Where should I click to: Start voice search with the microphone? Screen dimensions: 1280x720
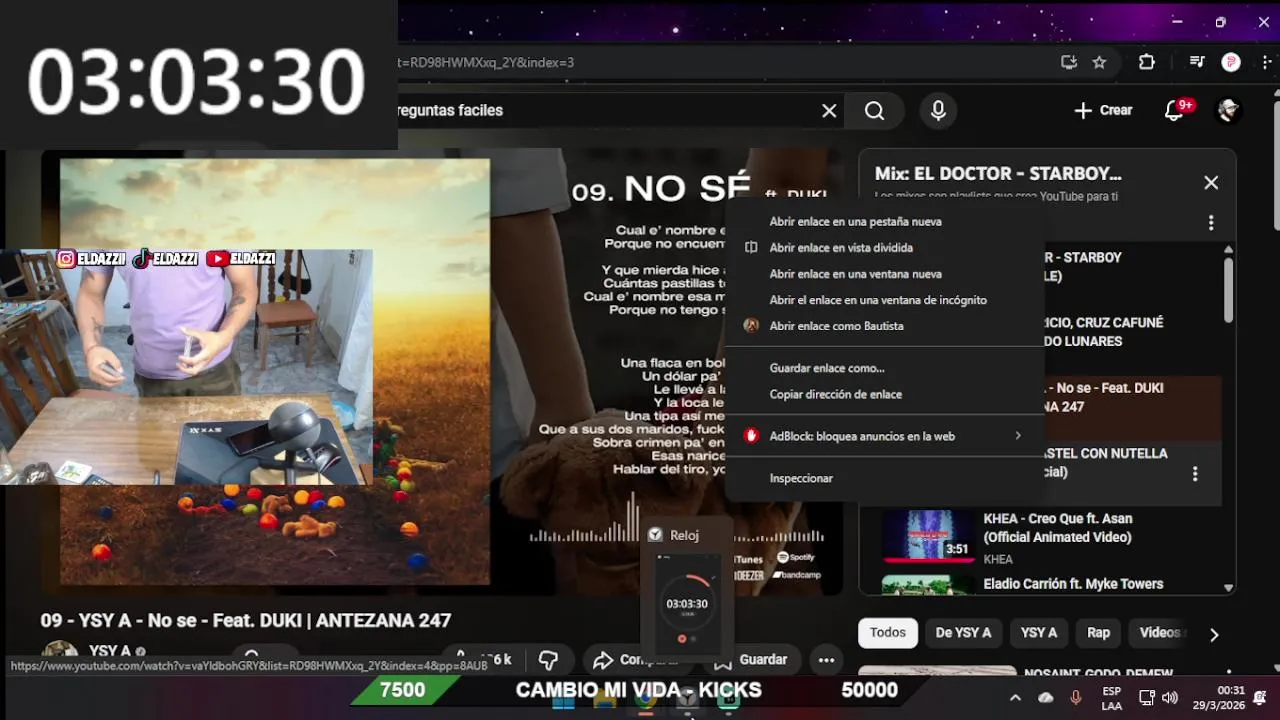click(x=938, y=111)
